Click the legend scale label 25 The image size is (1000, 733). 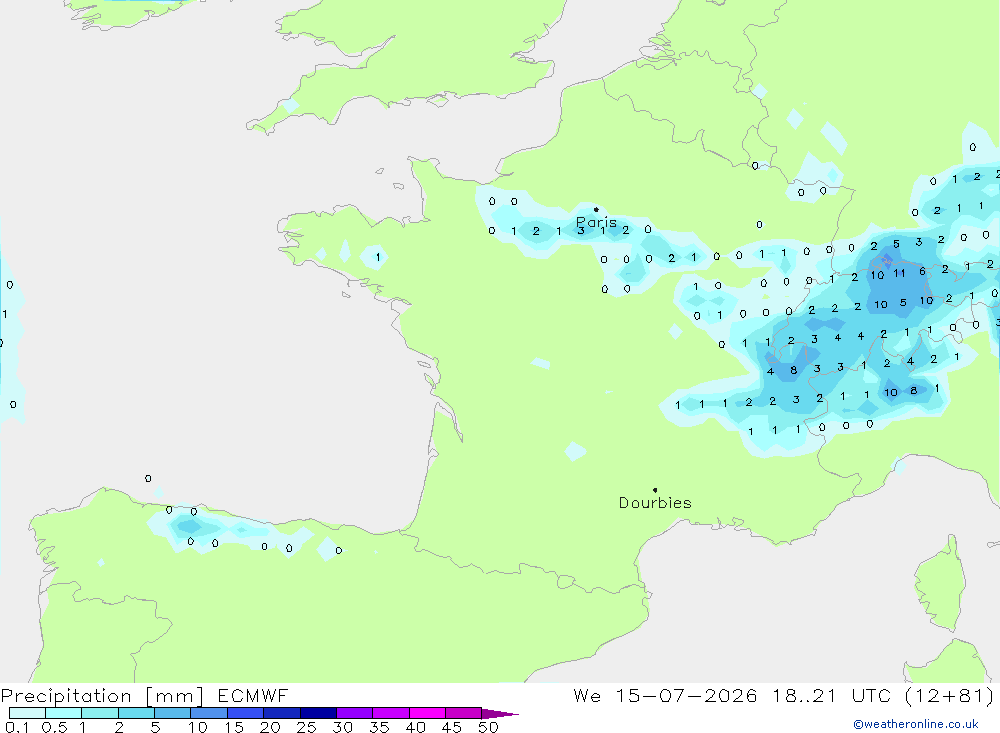point(306,727)
